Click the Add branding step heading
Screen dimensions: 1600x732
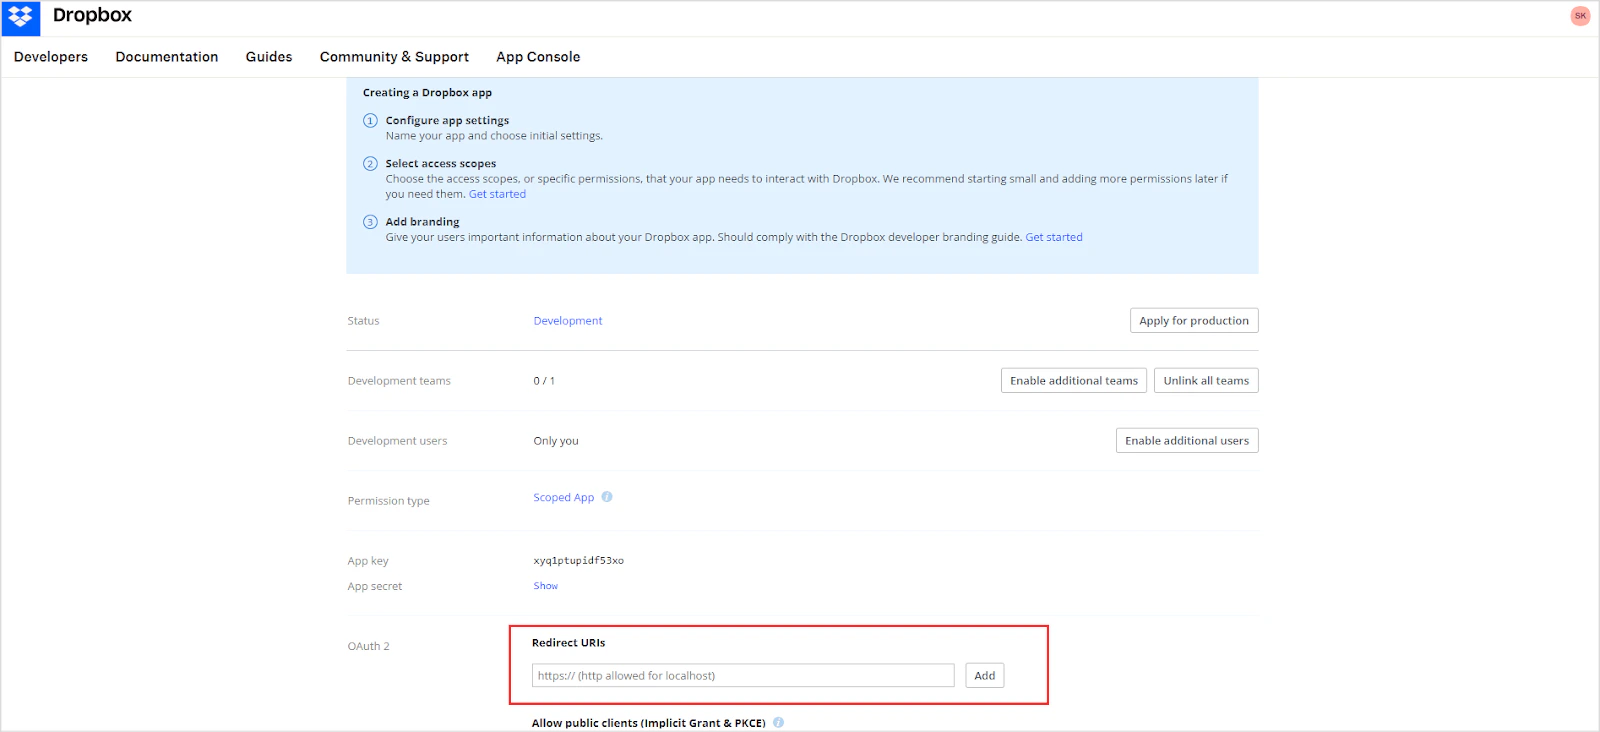pyautogui.click(x=423, y=222)
